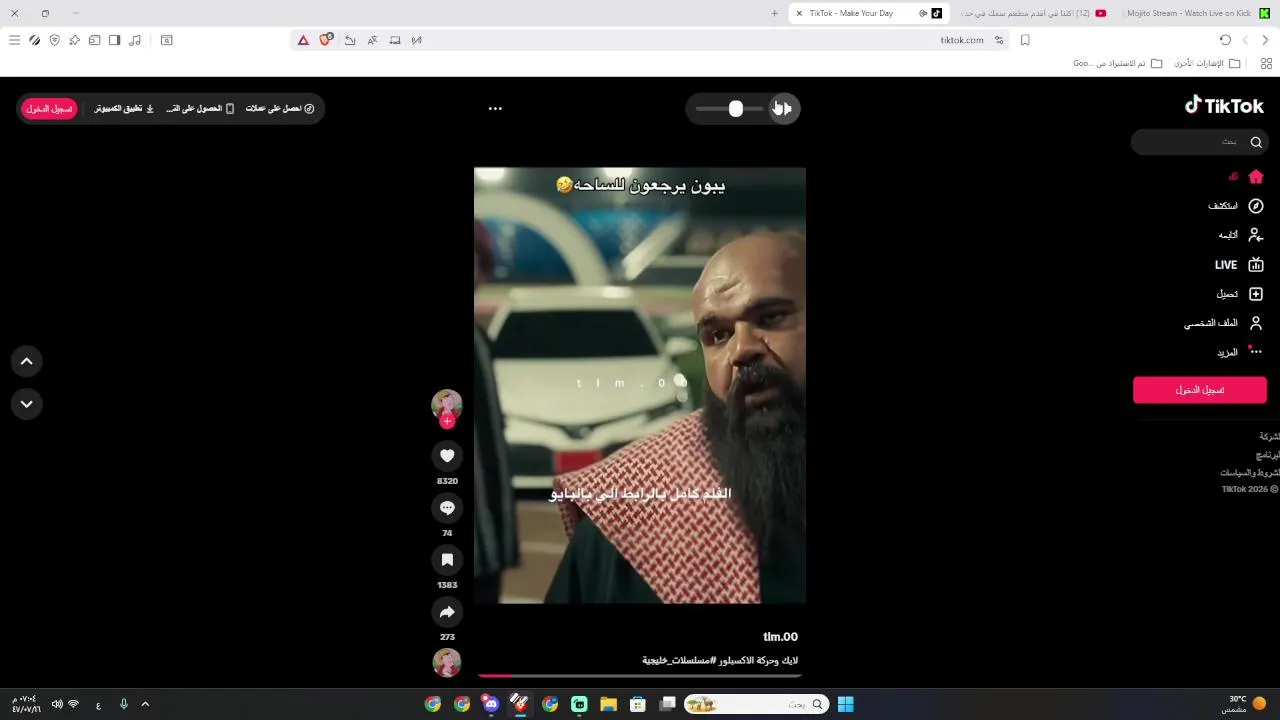
Task: Click the get mobile app link
Action: point(200,108)
